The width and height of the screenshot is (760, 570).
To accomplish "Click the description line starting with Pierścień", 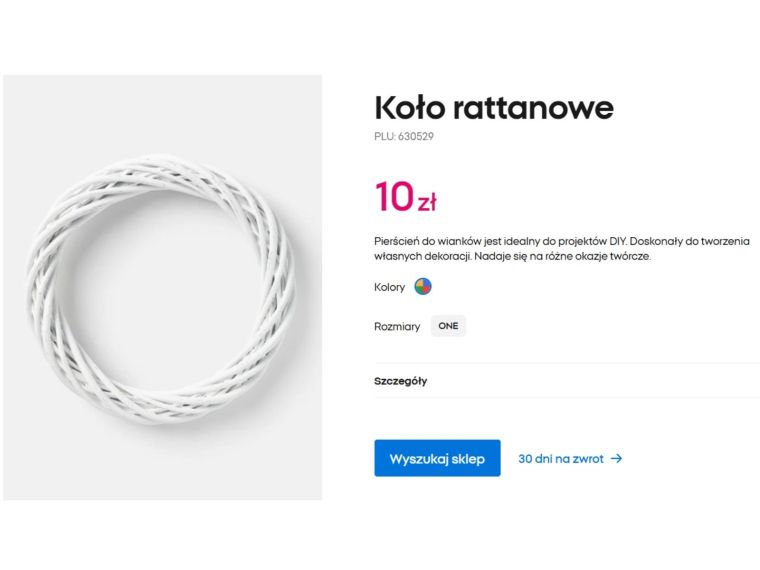I will click(560, 242).
